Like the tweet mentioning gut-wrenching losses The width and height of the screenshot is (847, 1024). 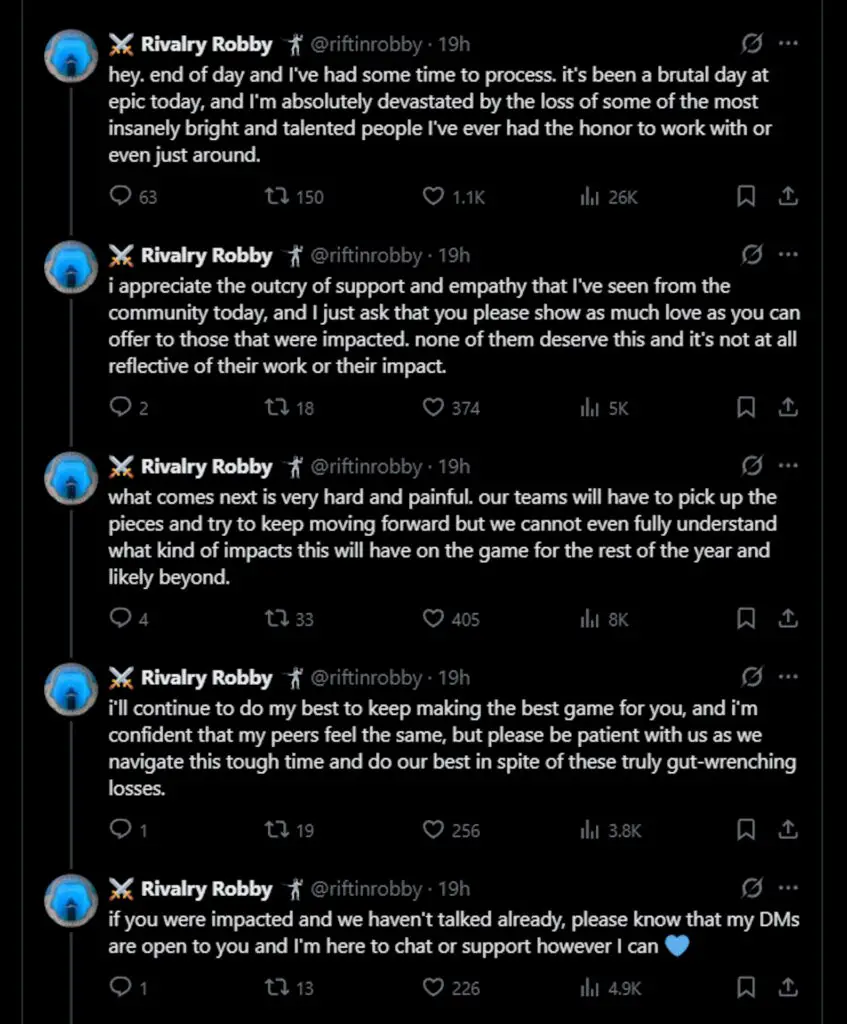(x=432, y=830)
